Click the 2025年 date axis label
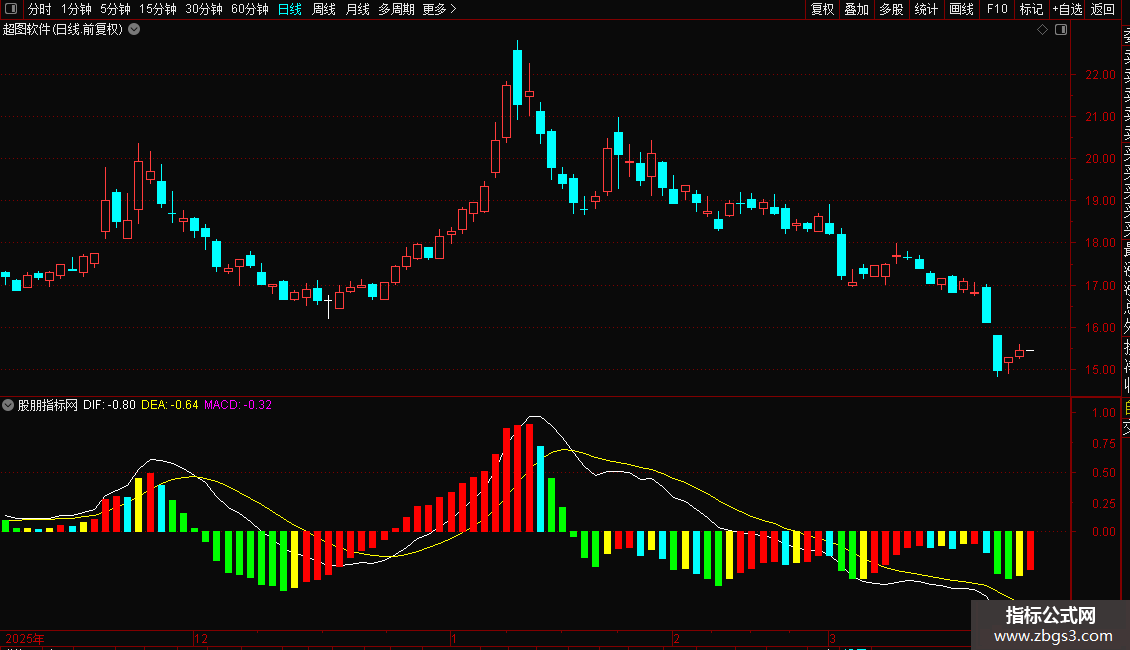Screen dimensions: 1130x650 [25, 638]
